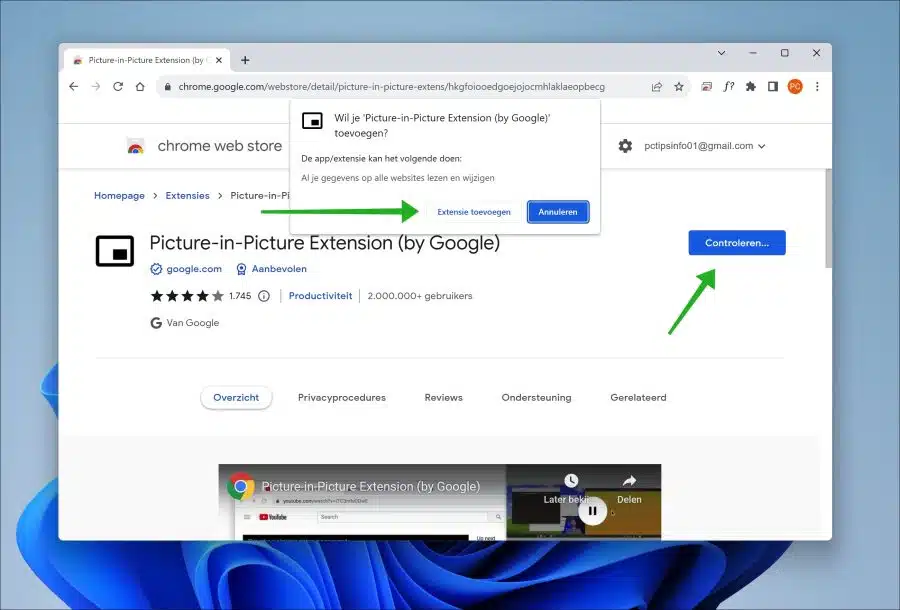The image size is (900, 610).
Task: Click the lock icon in address bar
Action: click(168, 87)
